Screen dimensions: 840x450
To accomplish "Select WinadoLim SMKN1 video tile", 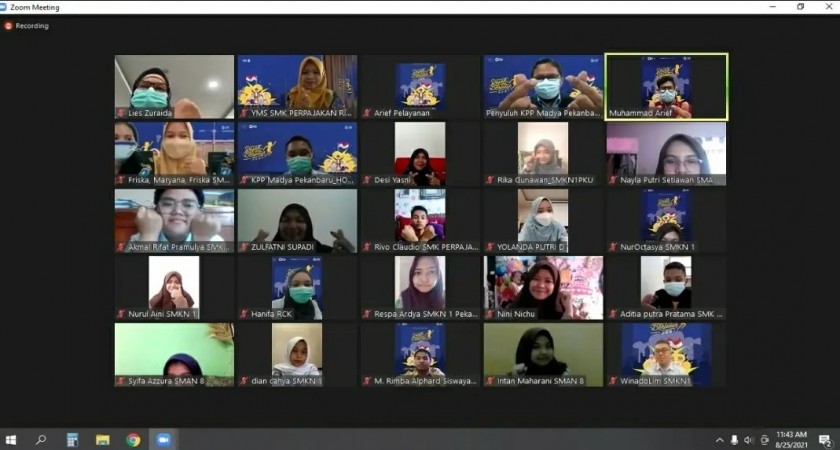I will 666,354.
